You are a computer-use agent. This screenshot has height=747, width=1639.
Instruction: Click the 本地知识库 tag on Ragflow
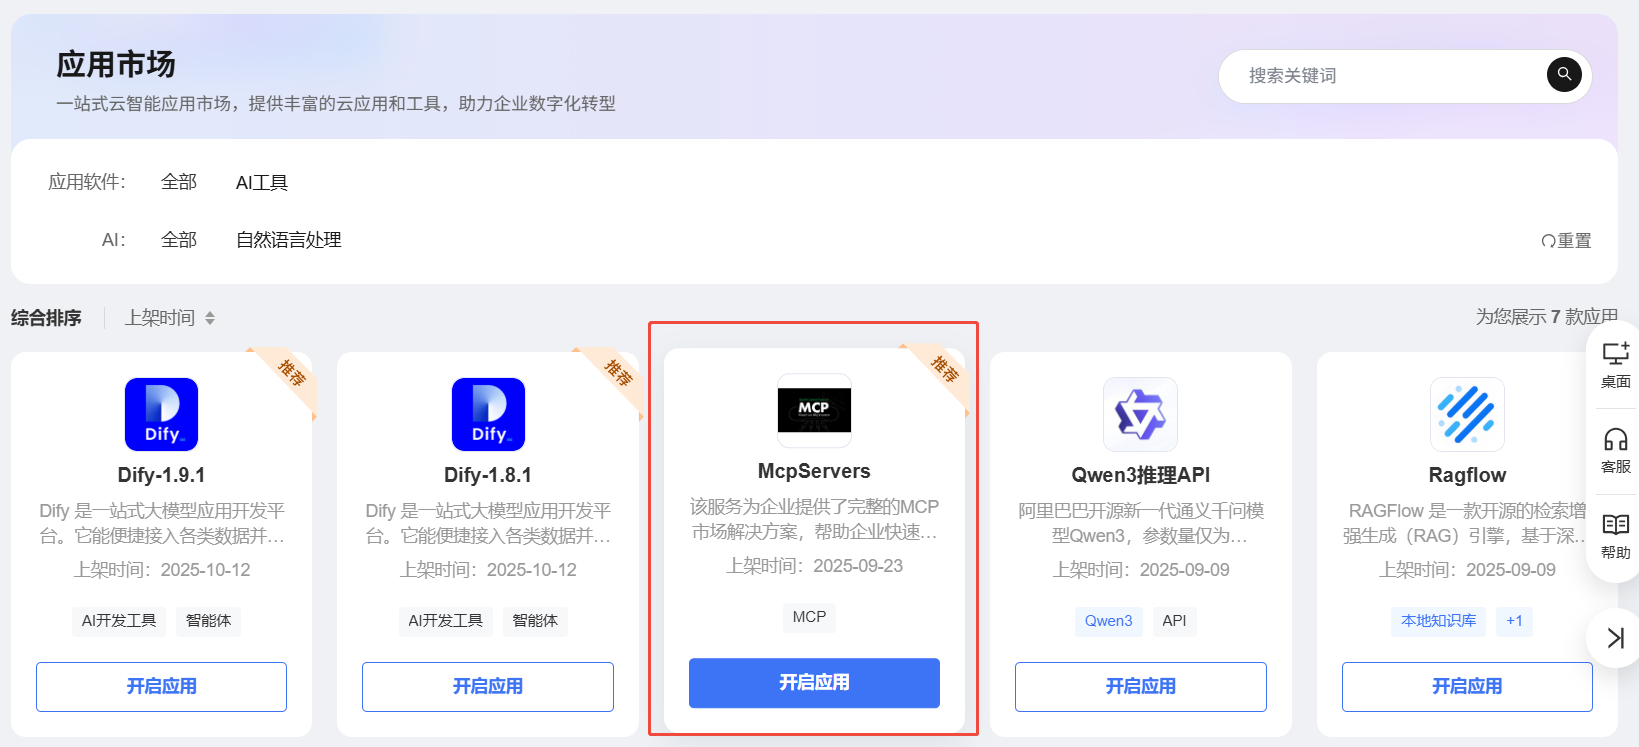tap(1438, 621)
